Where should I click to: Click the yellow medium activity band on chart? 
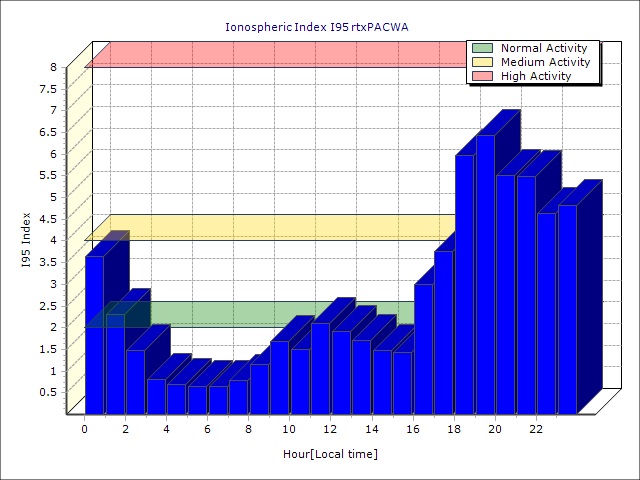(270, 227)
